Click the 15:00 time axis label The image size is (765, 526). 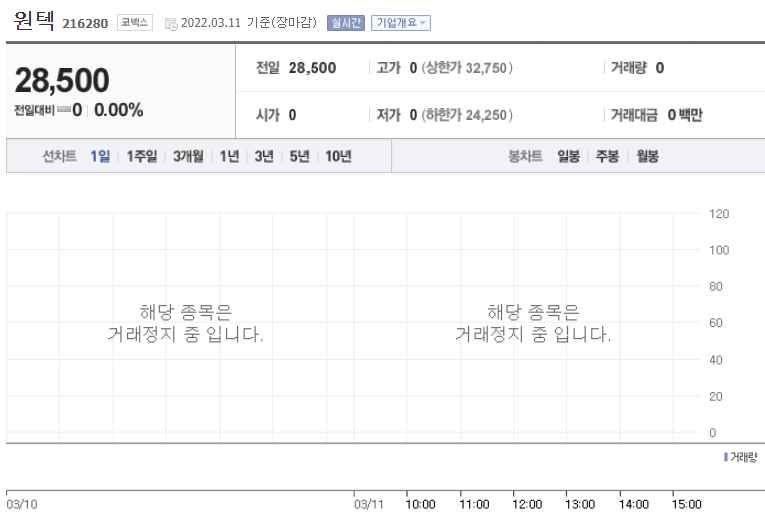(686, 505)
